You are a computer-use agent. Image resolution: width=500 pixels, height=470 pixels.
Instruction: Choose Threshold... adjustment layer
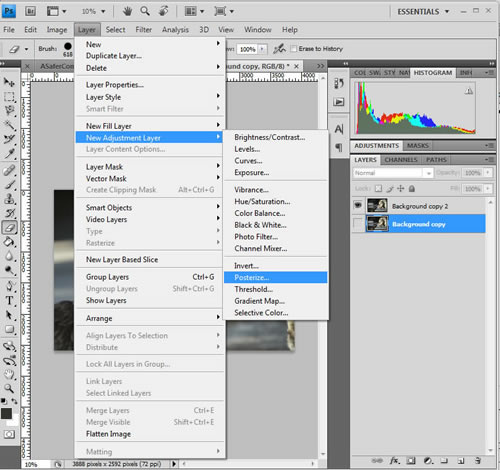coord(276,289)
